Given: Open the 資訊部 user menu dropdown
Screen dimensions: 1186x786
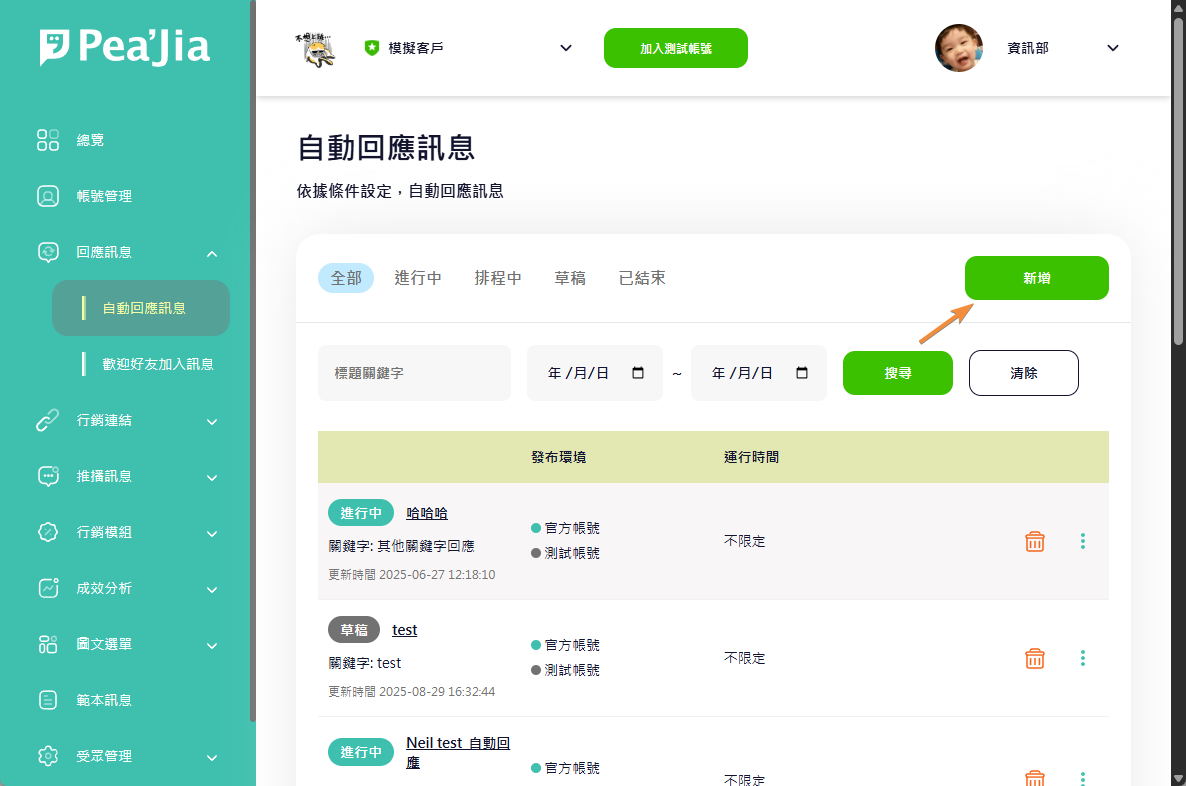Looking at the screenshot, I should [x=1113, y=48].
